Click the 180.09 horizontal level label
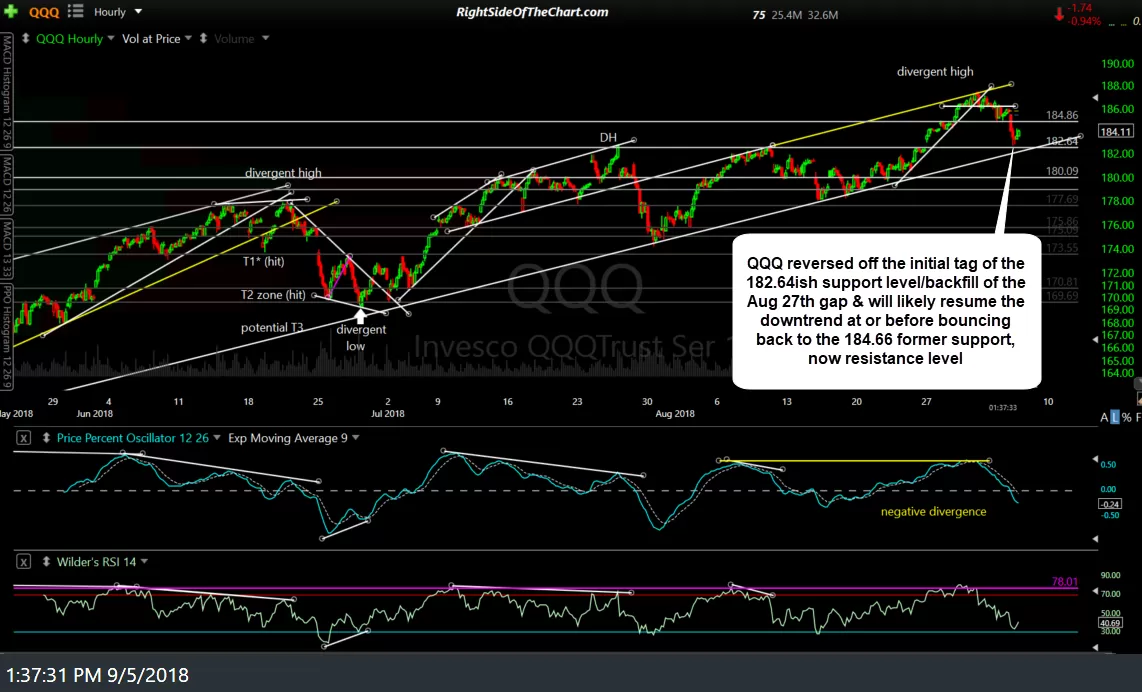1142x692 pixels. (x=1062, y=171)
